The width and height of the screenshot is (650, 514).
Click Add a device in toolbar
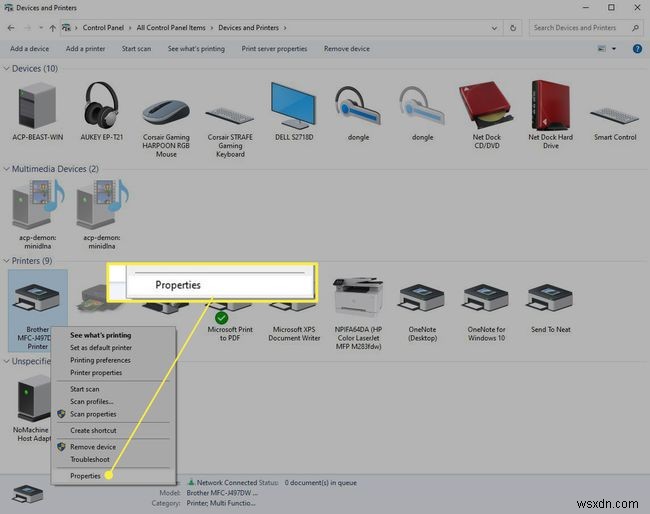click(x=29, y=49)
